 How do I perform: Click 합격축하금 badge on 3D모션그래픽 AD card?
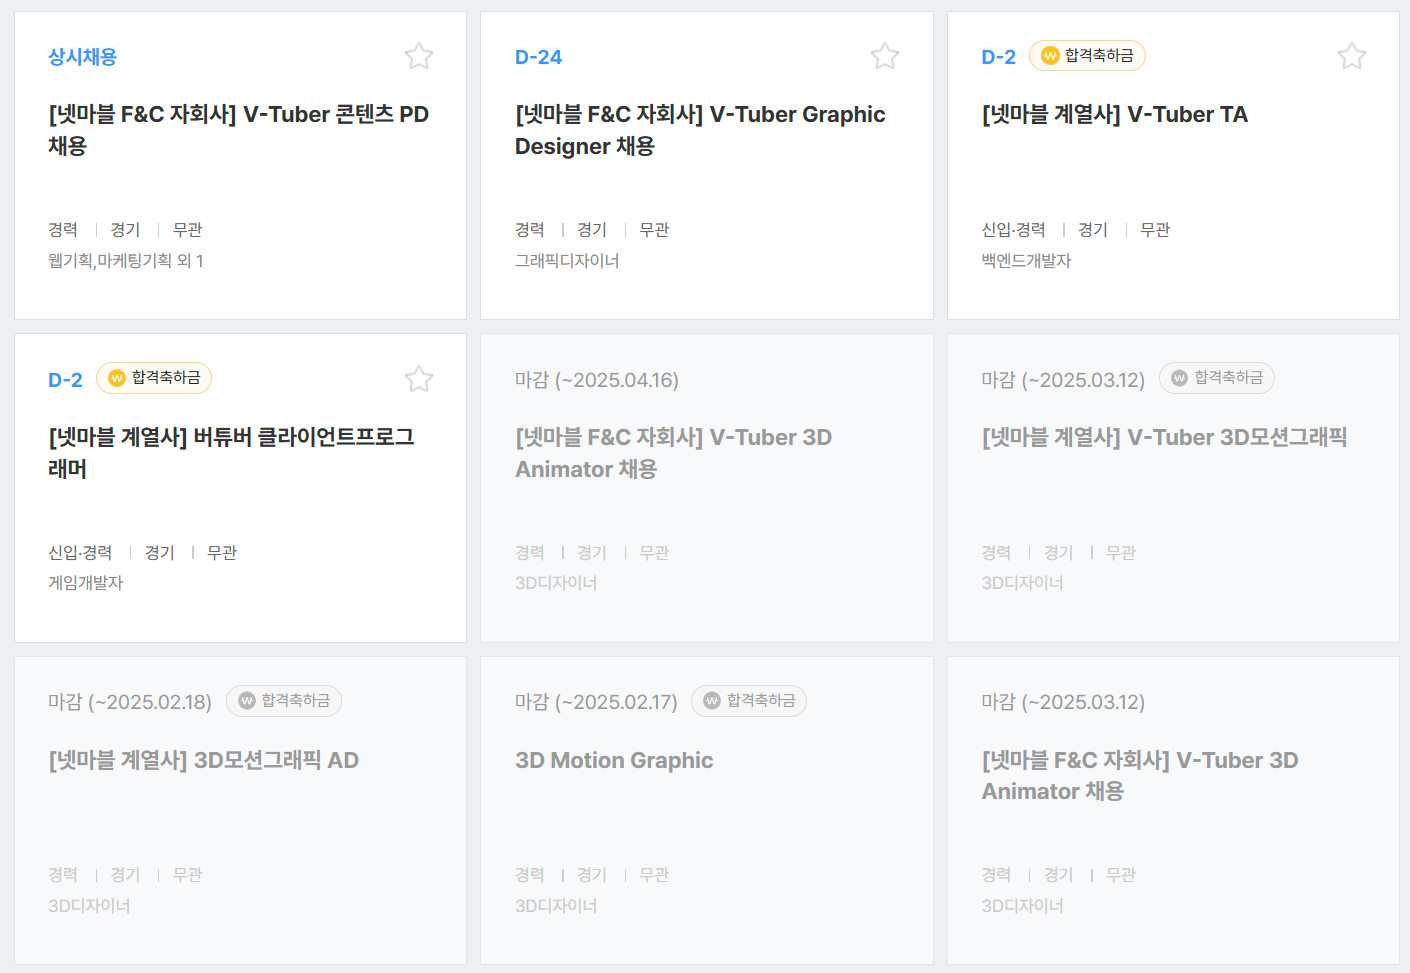284,701
